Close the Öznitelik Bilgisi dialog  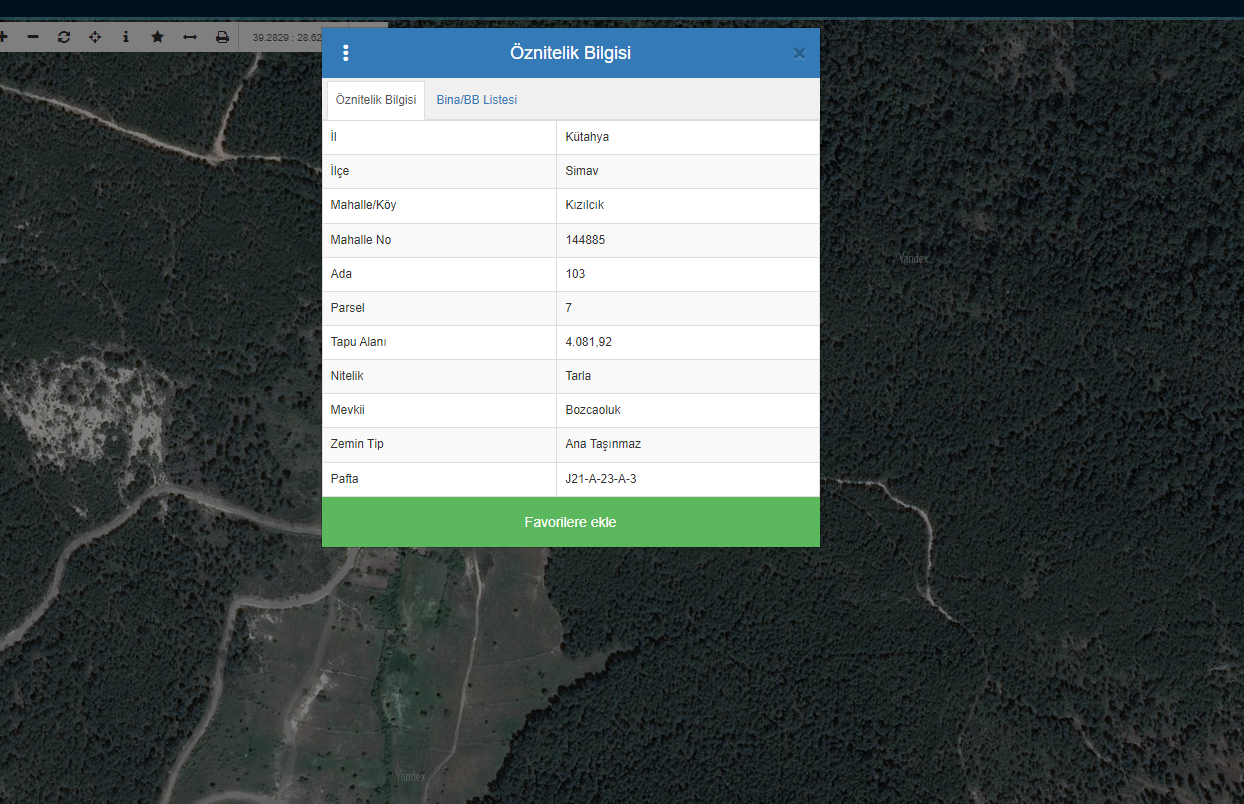[x=799, y=54]
